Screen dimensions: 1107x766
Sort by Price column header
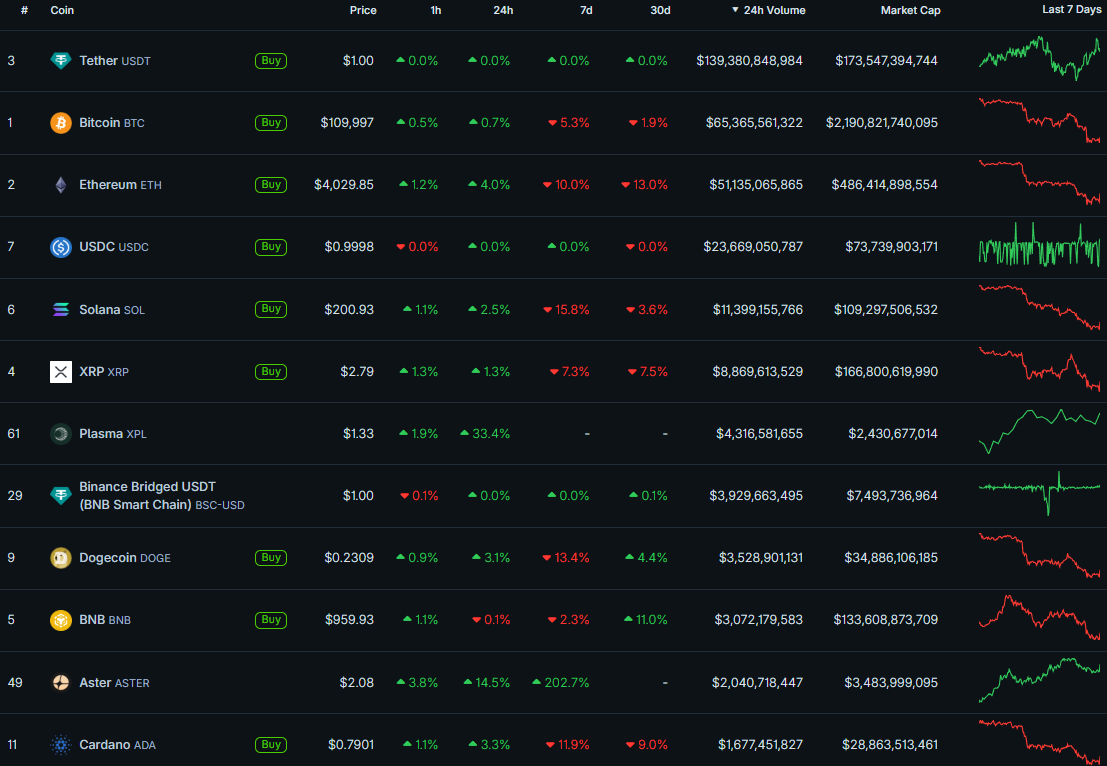pos(363,10)
